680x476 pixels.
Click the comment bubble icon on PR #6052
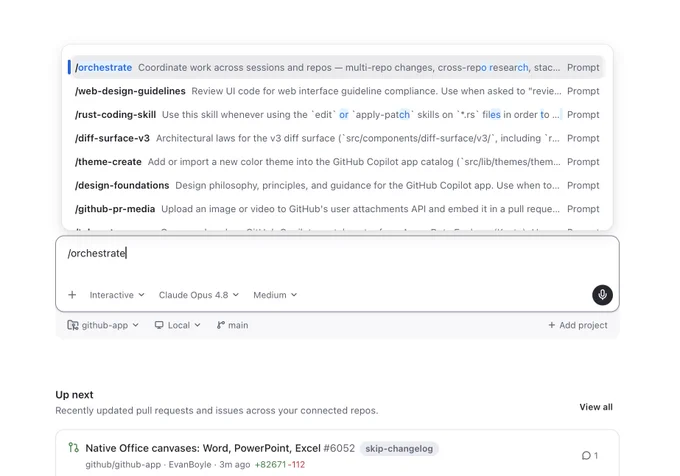[x=586, y=455]
